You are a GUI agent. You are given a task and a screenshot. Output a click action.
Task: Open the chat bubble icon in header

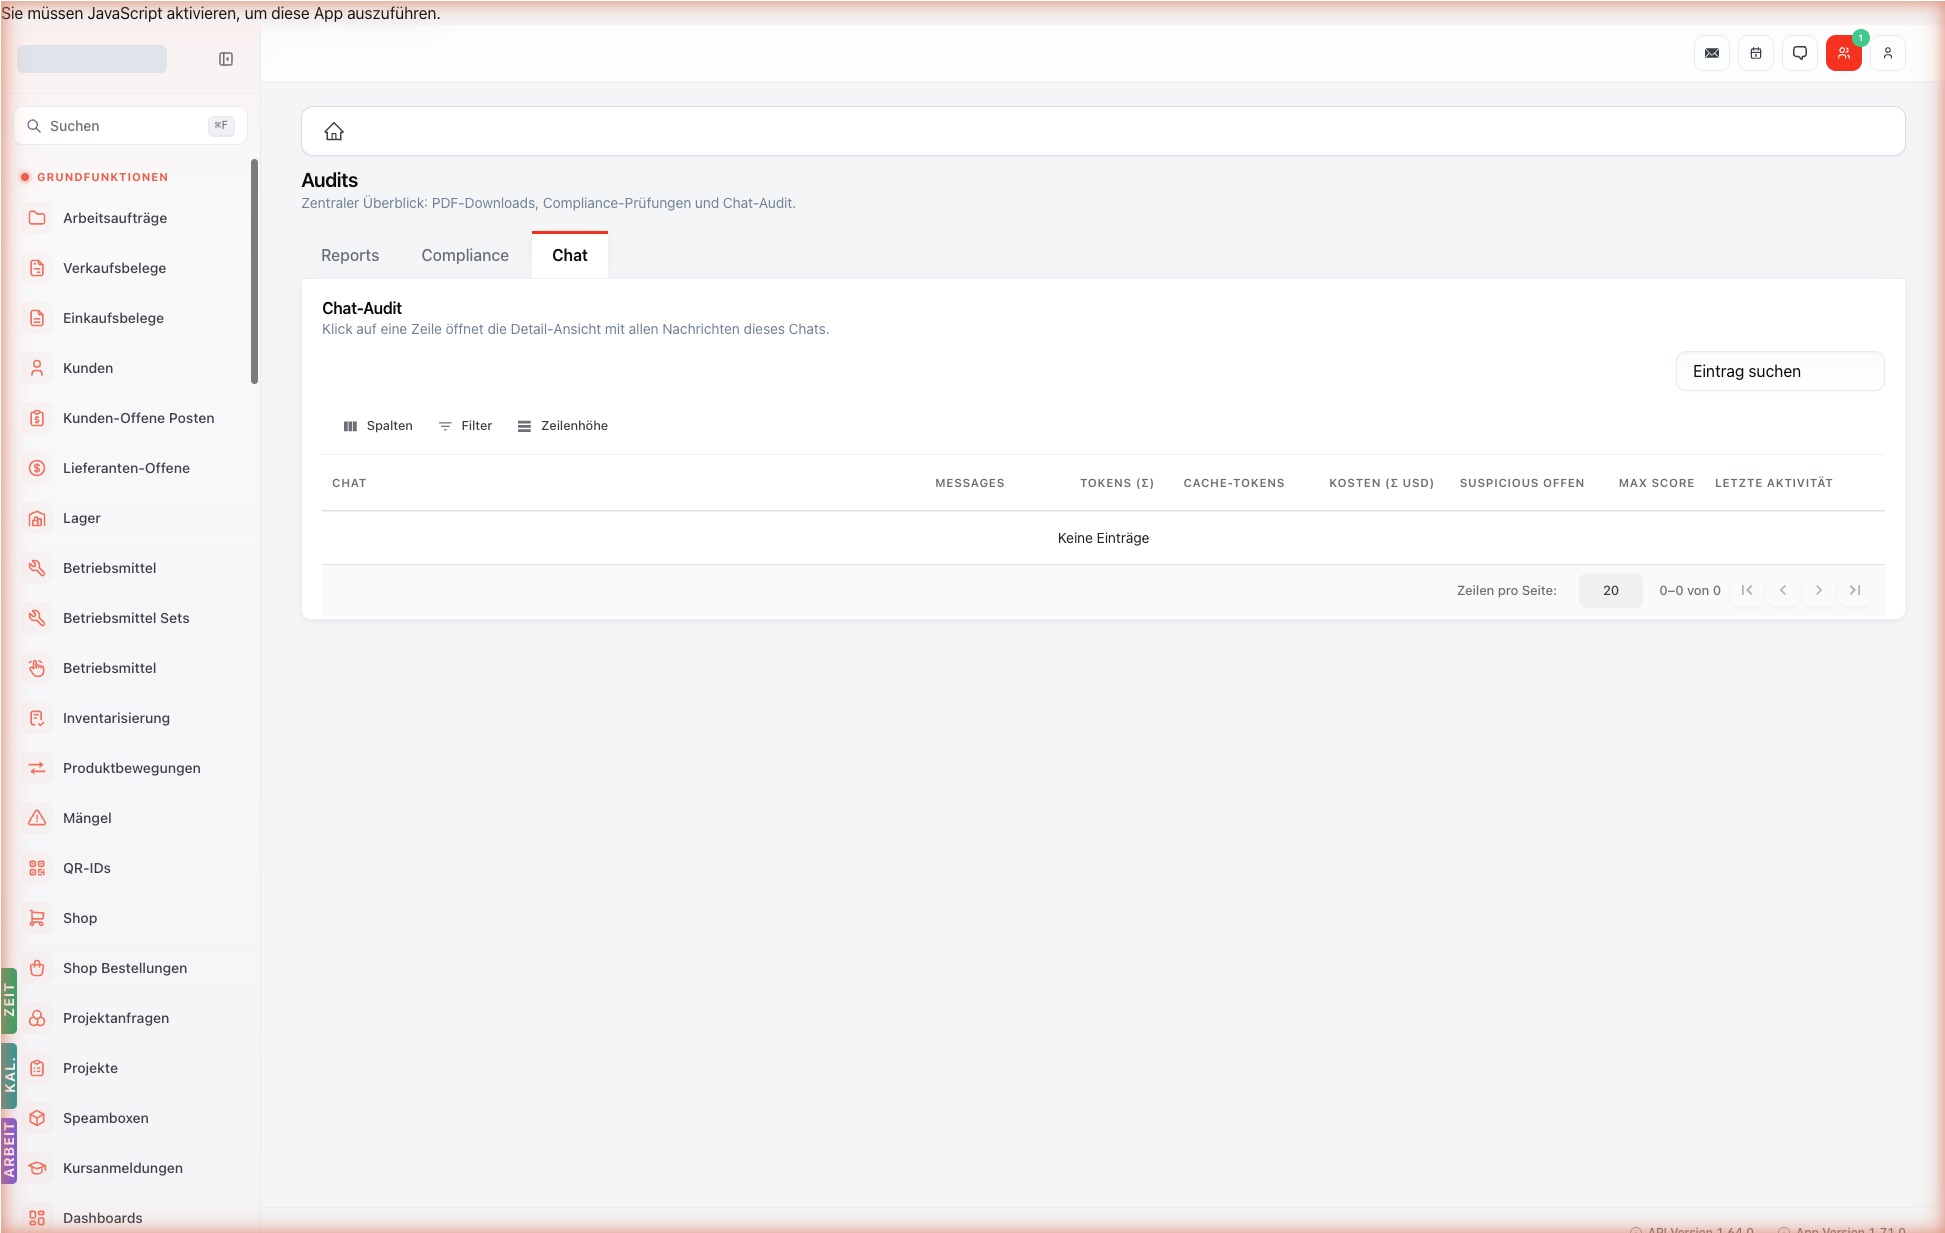coord(1800,53)
